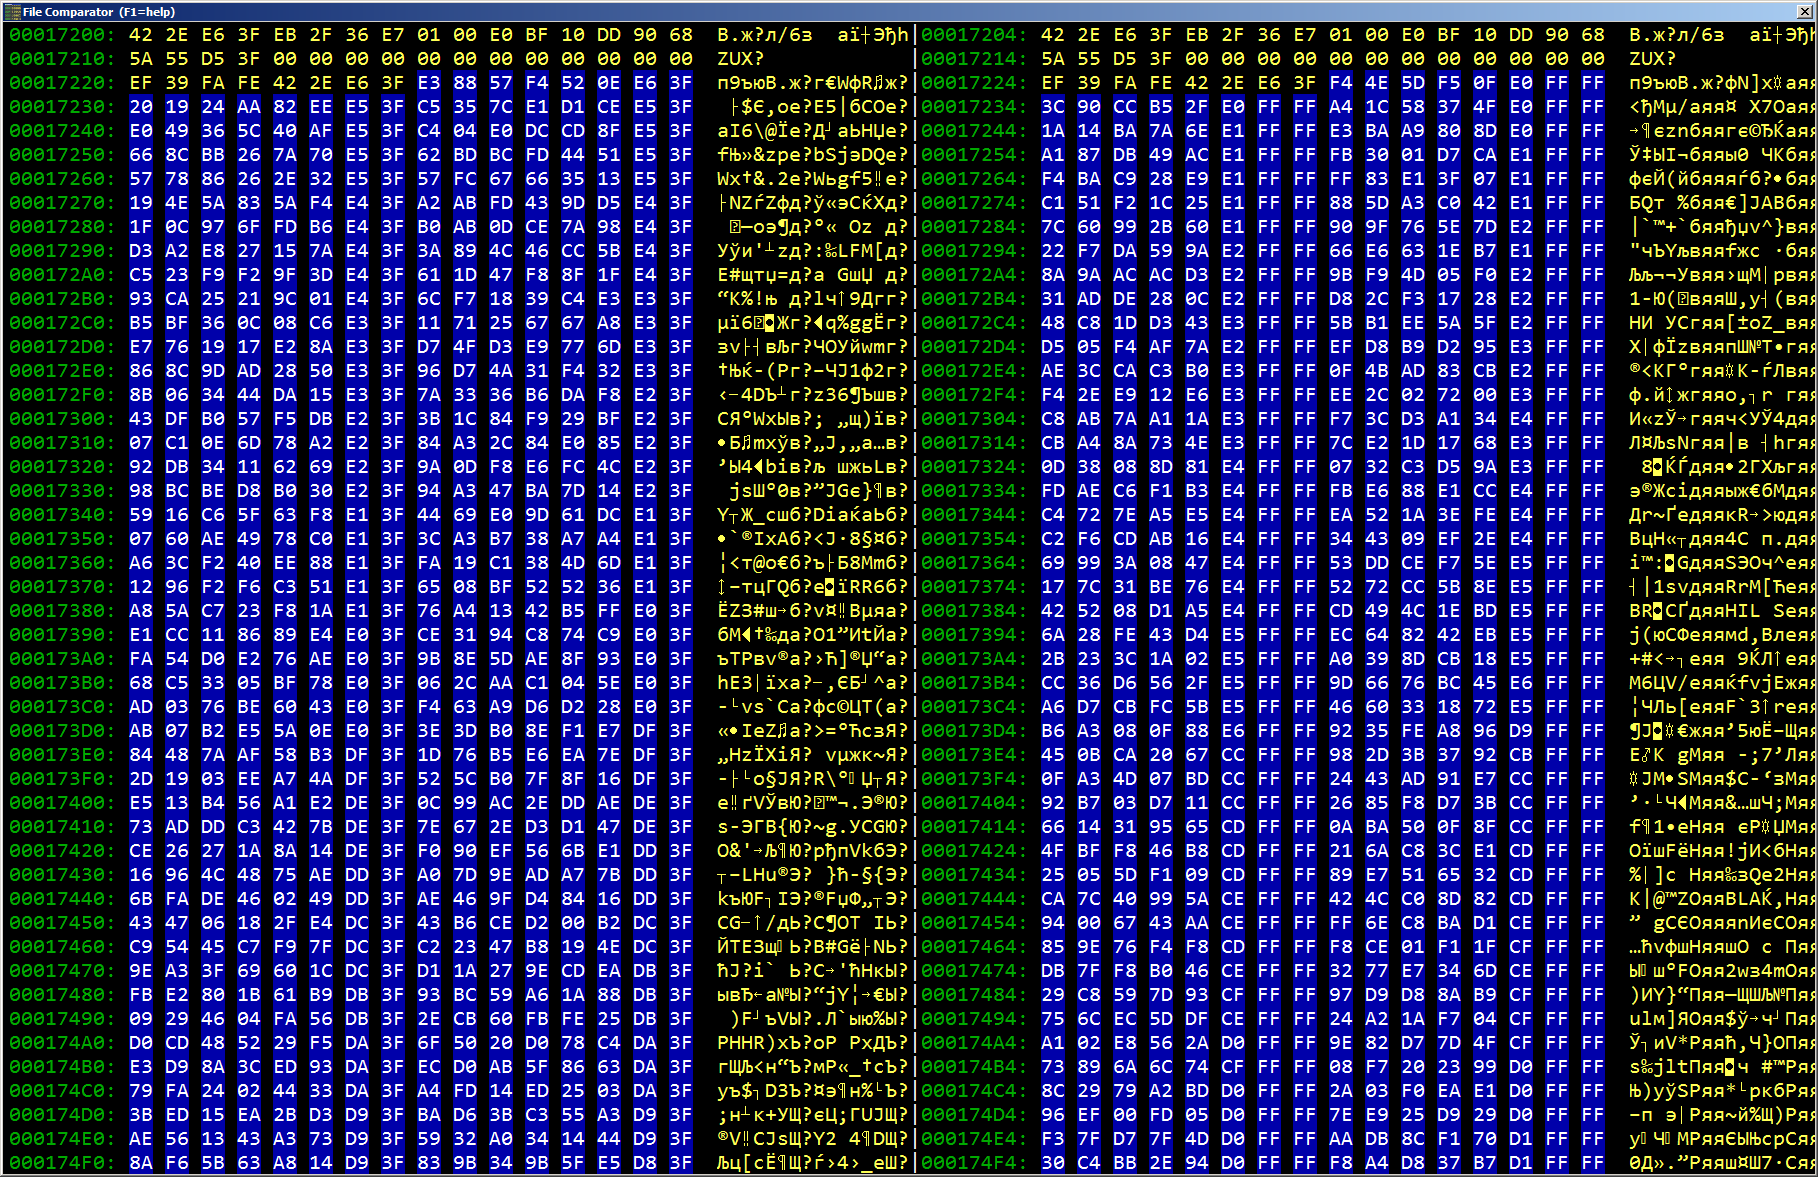Select row address 00017394 on the right

tap(974, 635)
